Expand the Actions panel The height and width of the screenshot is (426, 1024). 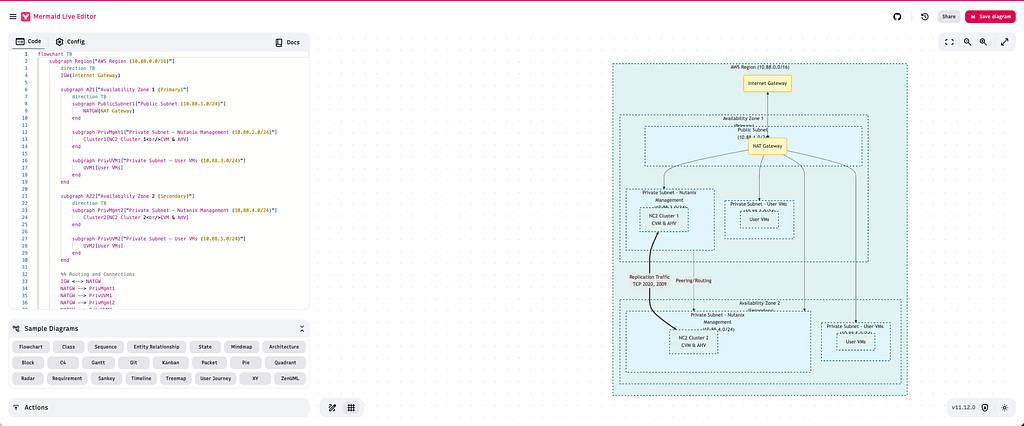(159, 407)
